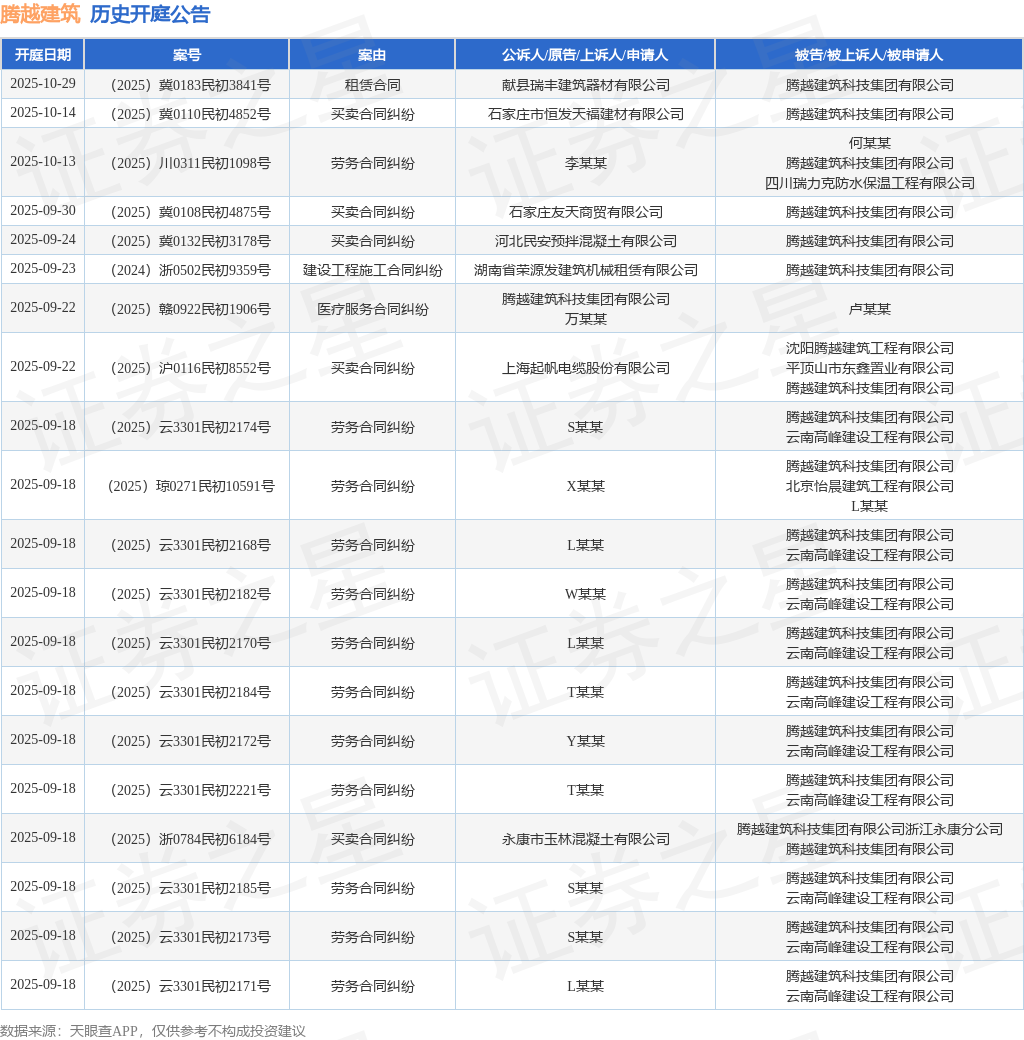Click the 建设工程施工合同纠纷 cause cell
Image resolution: width=1024 pixels, height=1040 pixels.
pos(372,271)
